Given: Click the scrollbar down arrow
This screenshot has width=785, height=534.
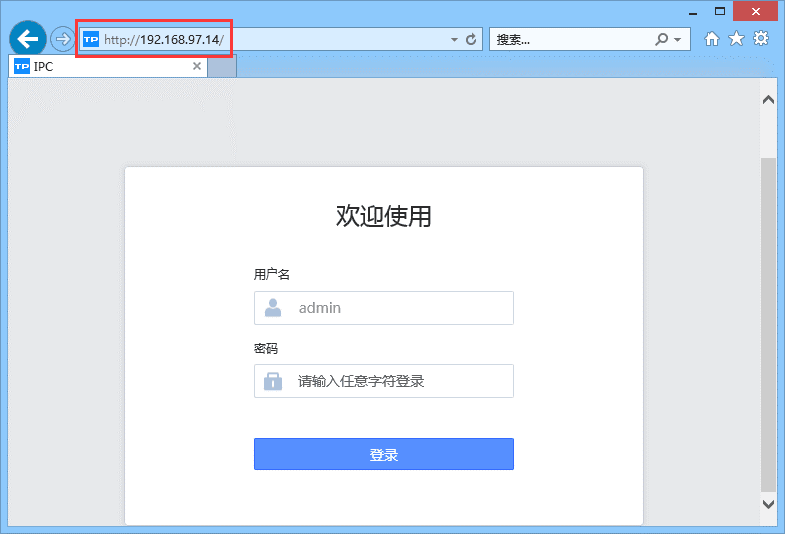Looking at the screenshot, I should coord(768,504).
